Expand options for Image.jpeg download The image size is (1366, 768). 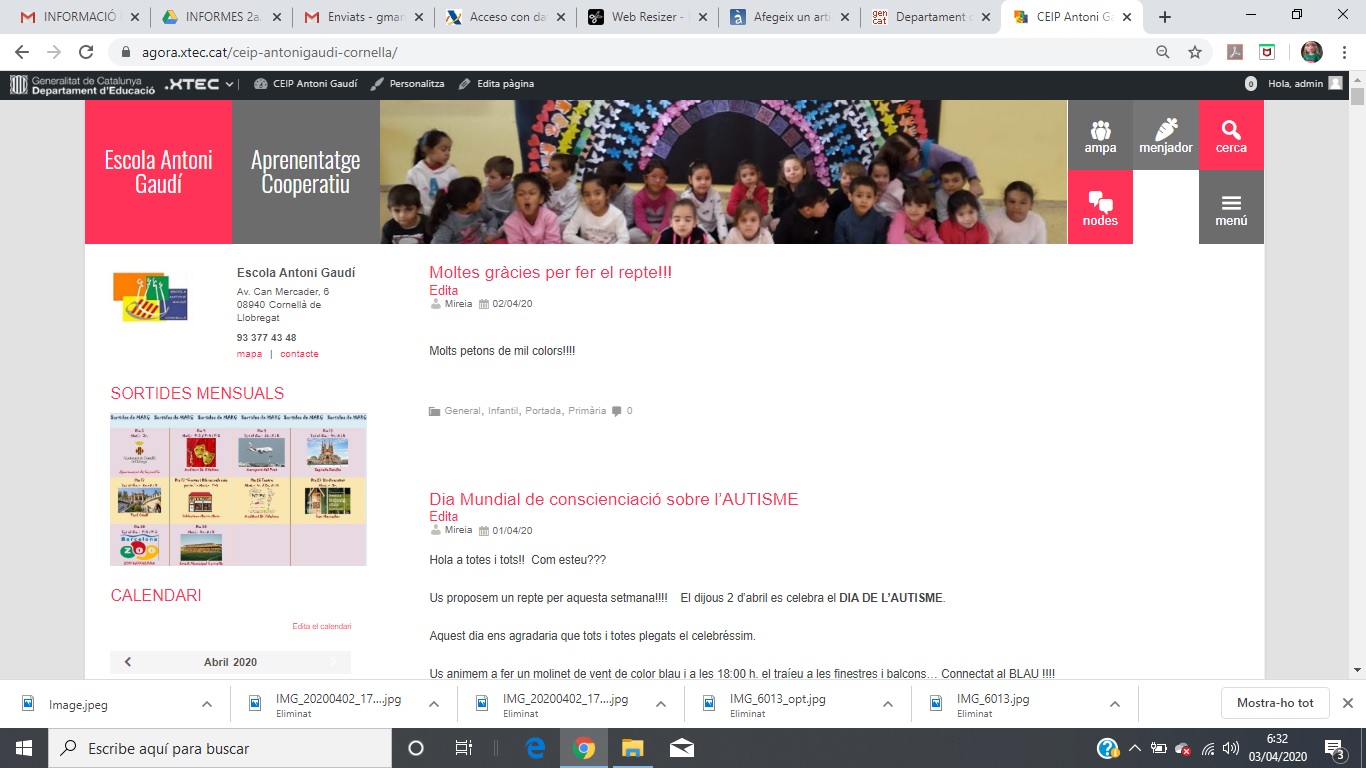[207, 704]
